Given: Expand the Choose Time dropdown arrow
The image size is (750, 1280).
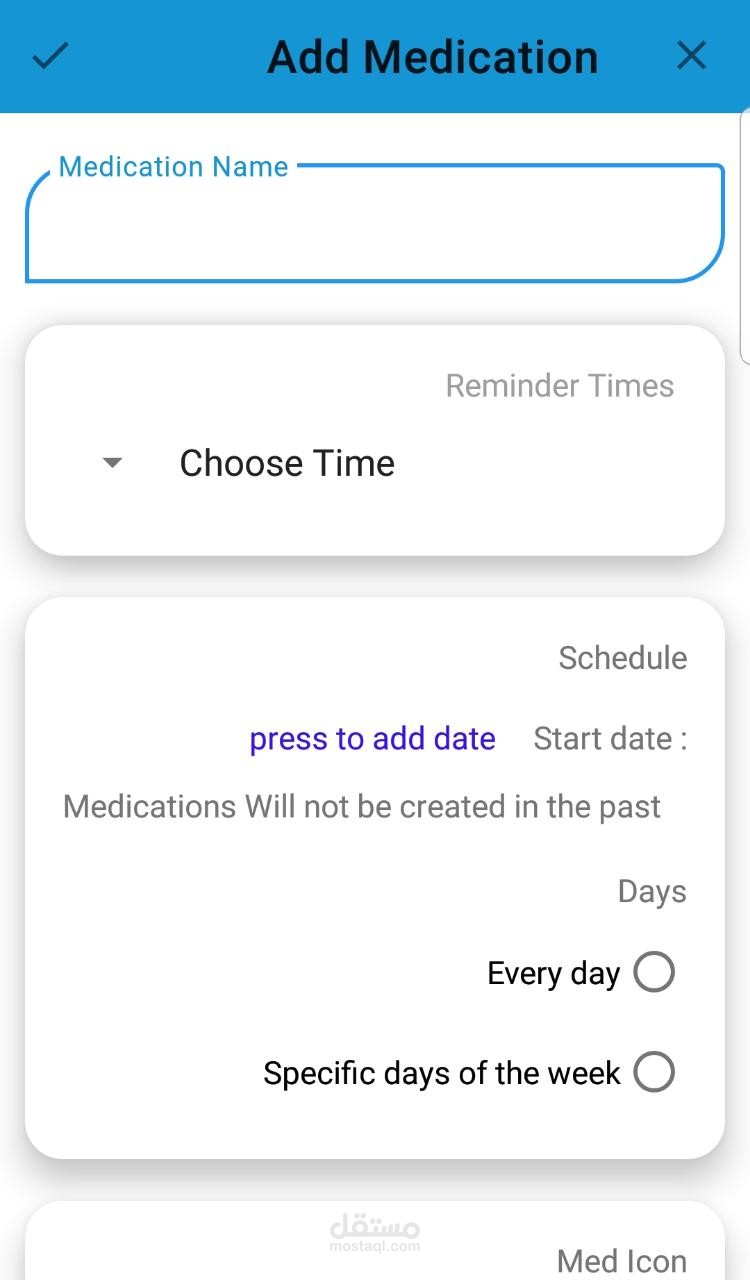Looking at the screenshot, I should point(113,463).
